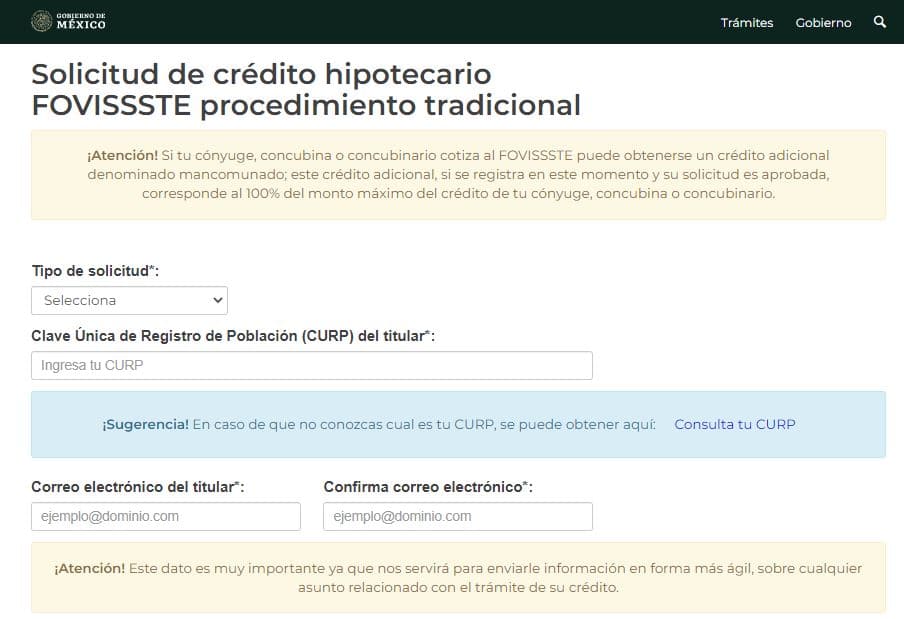Expand the Tipo de solicitud dropdown
904x619 pixels.
(129, 300)
